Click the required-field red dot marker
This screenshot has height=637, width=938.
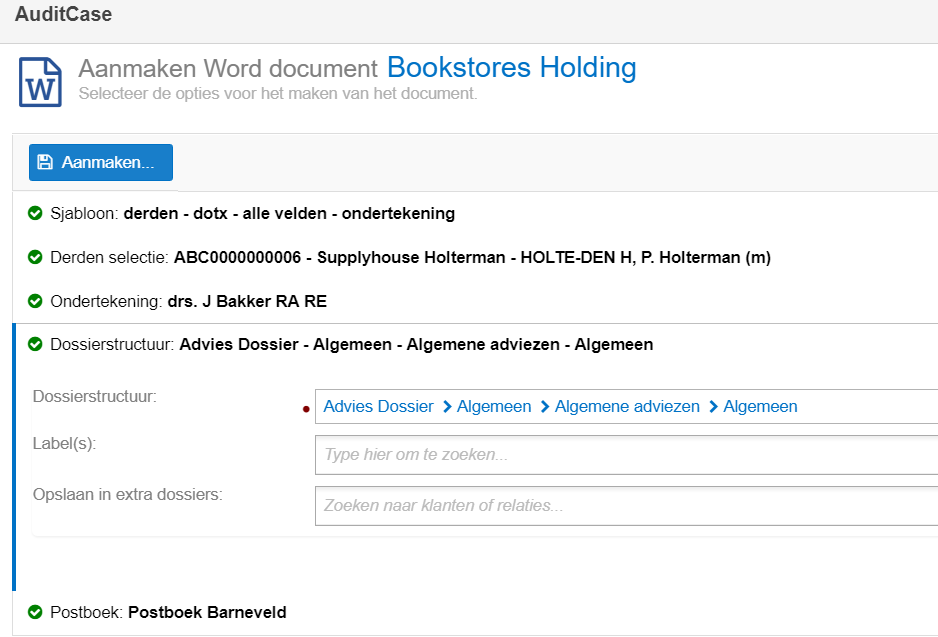coord(306,409)
